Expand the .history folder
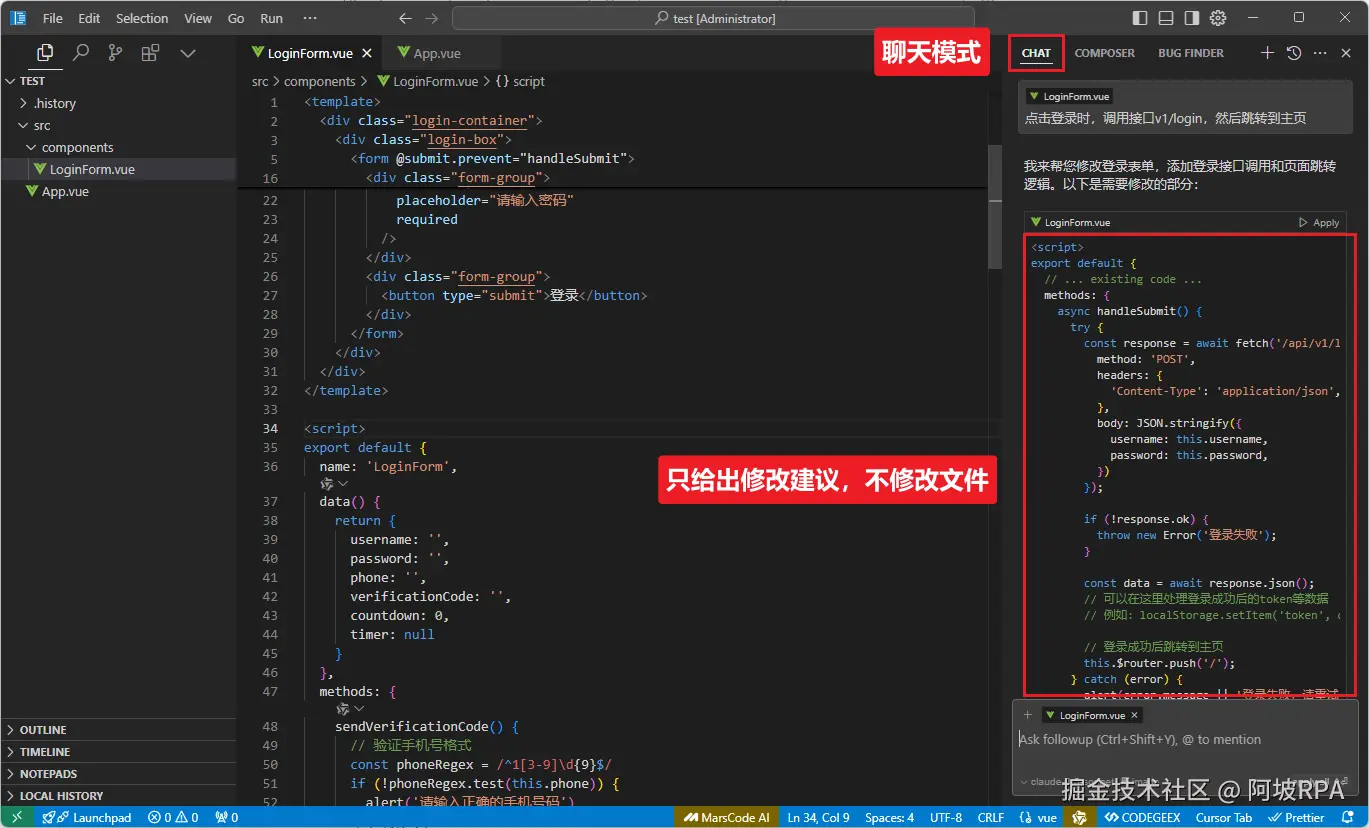 [119, 103]
